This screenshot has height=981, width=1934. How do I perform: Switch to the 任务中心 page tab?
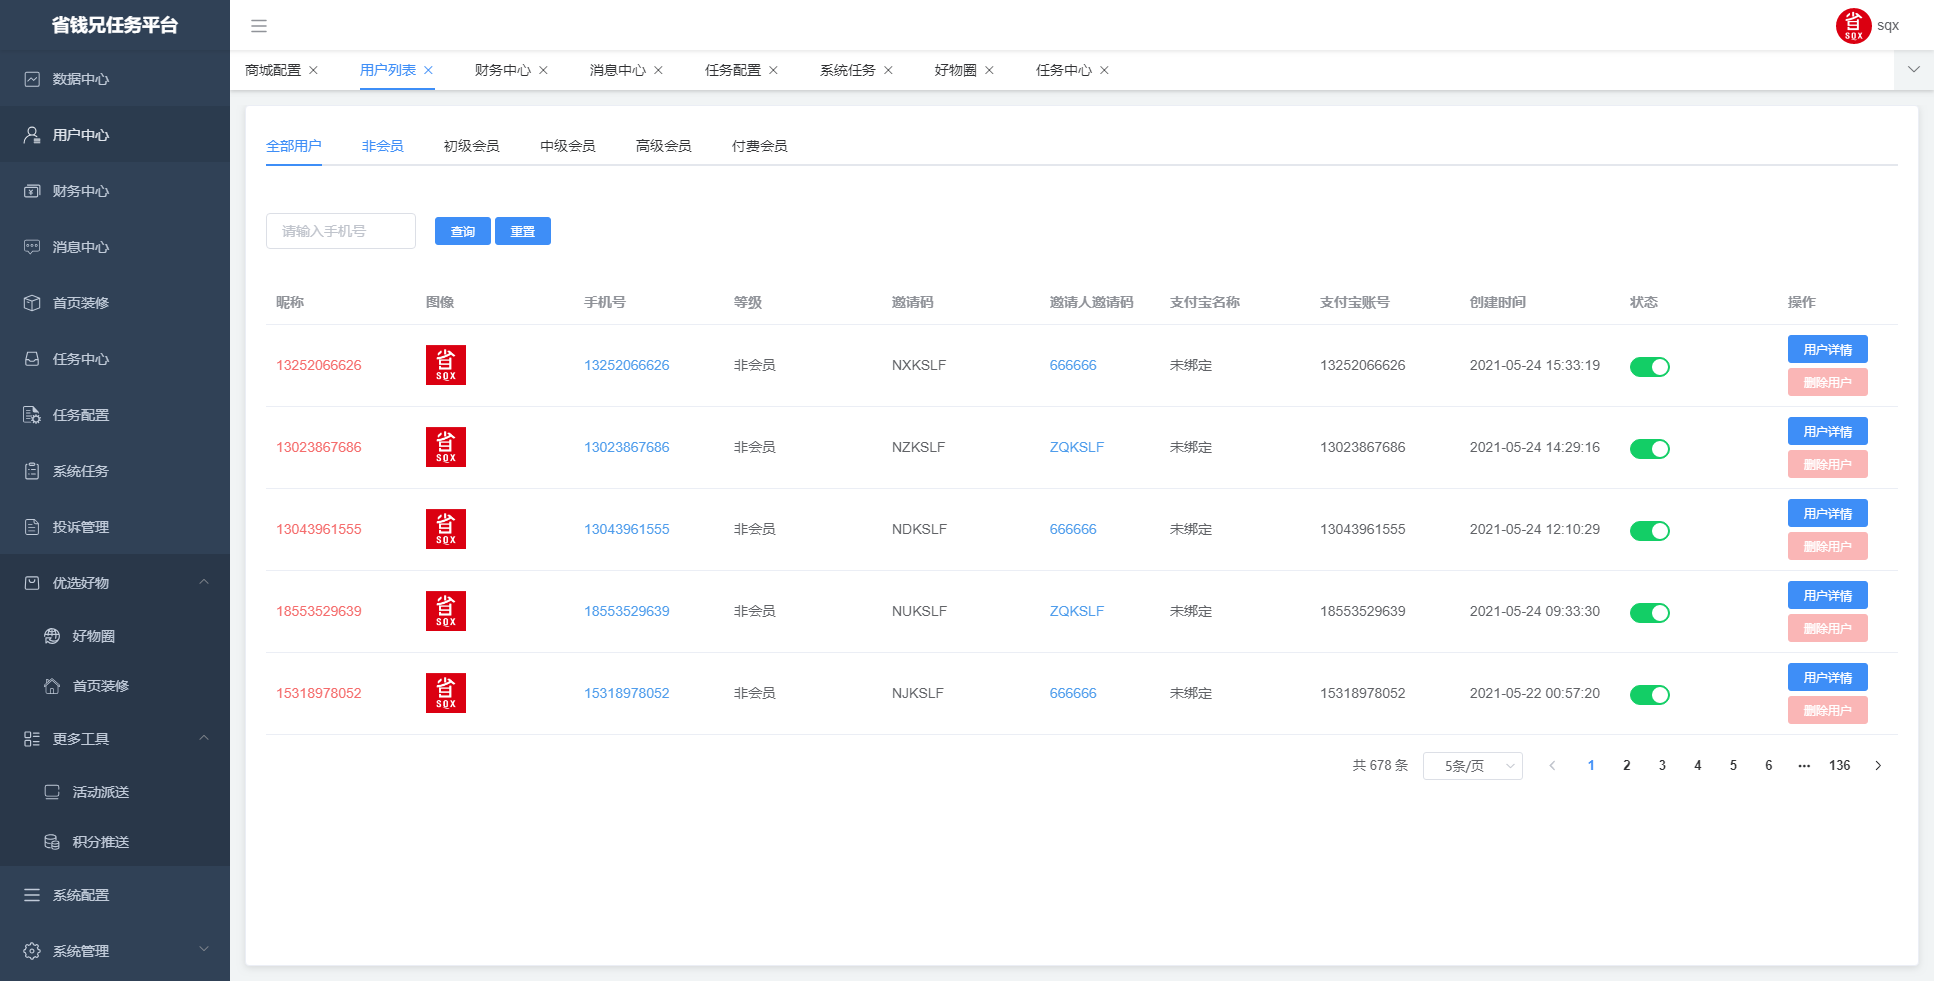(1063, 70)
